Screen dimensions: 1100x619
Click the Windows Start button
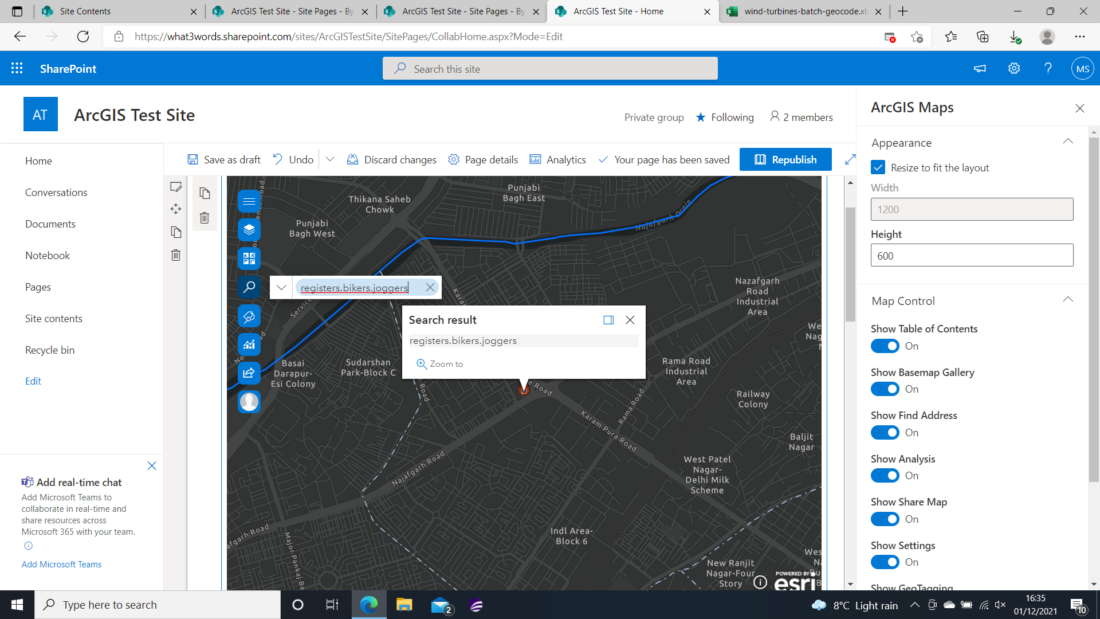coord(17,604)
